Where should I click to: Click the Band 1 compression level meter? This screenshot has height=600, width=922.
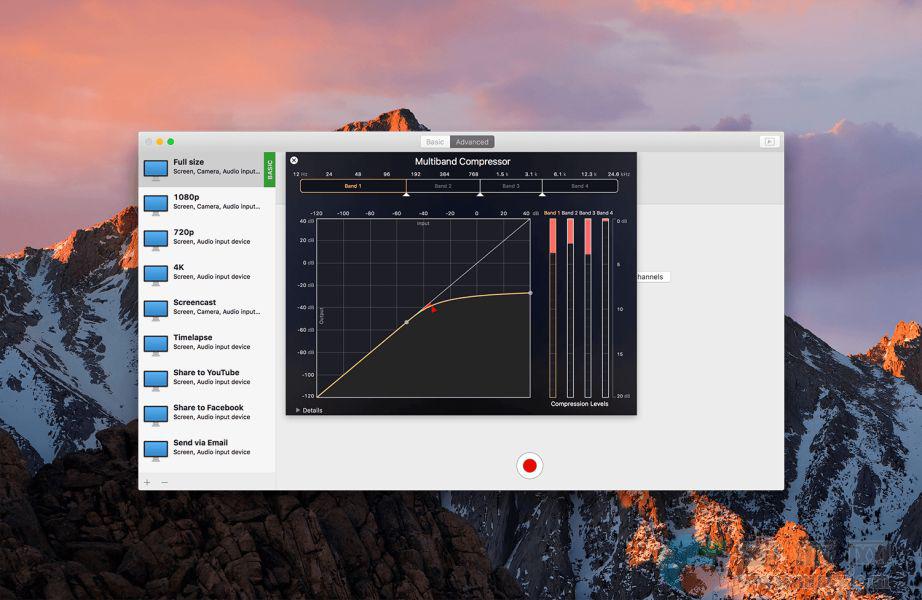(553, 308)
